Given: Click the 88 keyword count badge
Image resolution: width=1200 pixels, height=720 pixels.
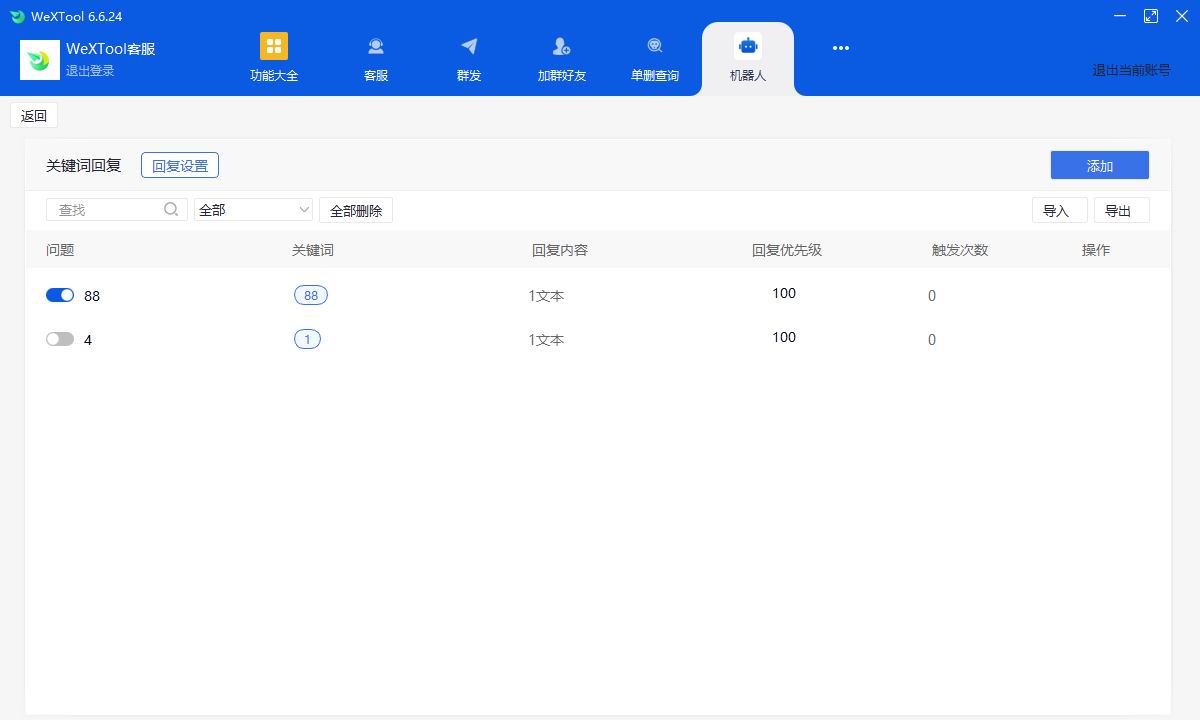Looking at the screenshot, I should [x=311, y=295].
